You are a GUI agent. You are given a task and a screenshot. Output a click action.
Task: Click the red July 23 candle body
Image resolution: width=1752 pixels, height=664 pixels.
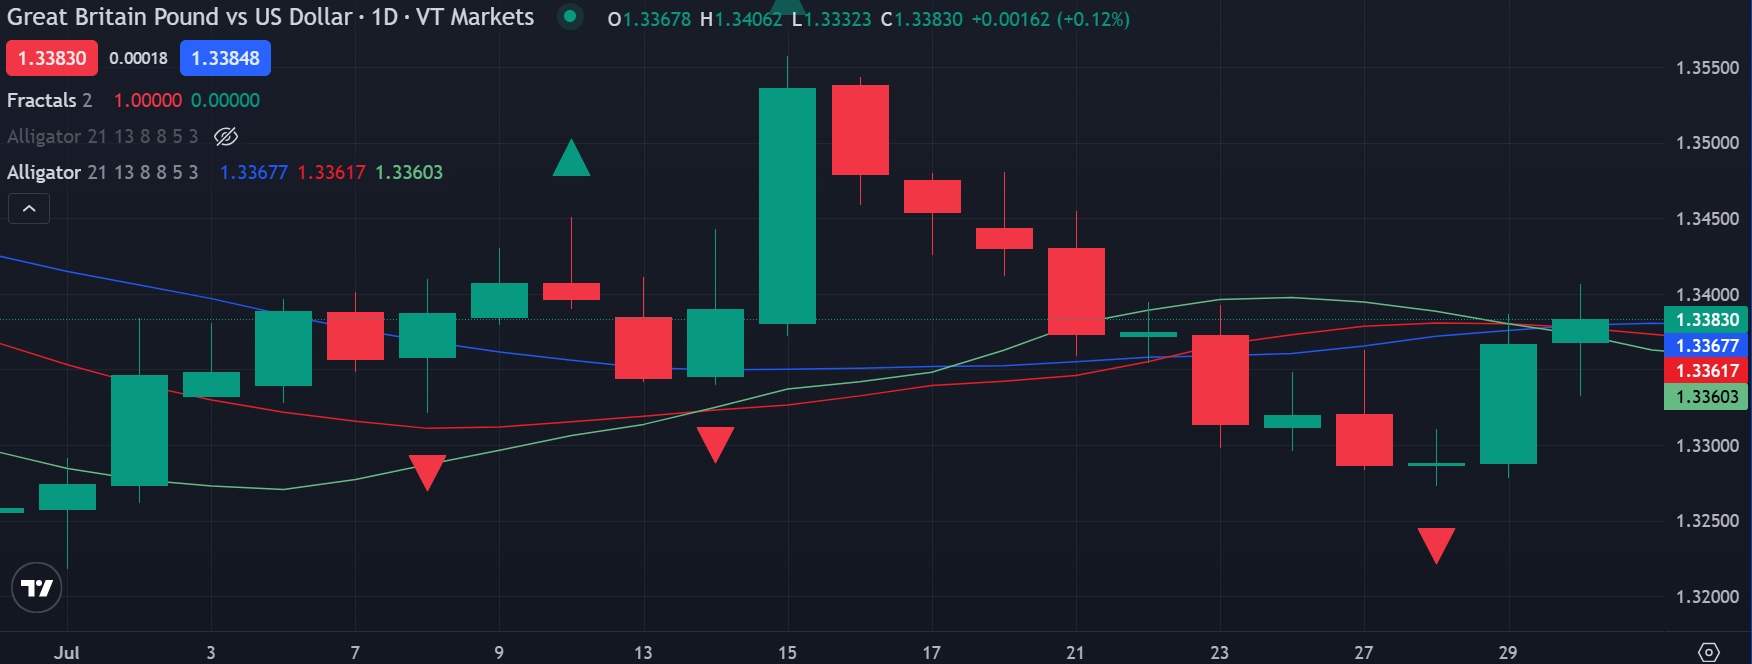click(1220, 380)
